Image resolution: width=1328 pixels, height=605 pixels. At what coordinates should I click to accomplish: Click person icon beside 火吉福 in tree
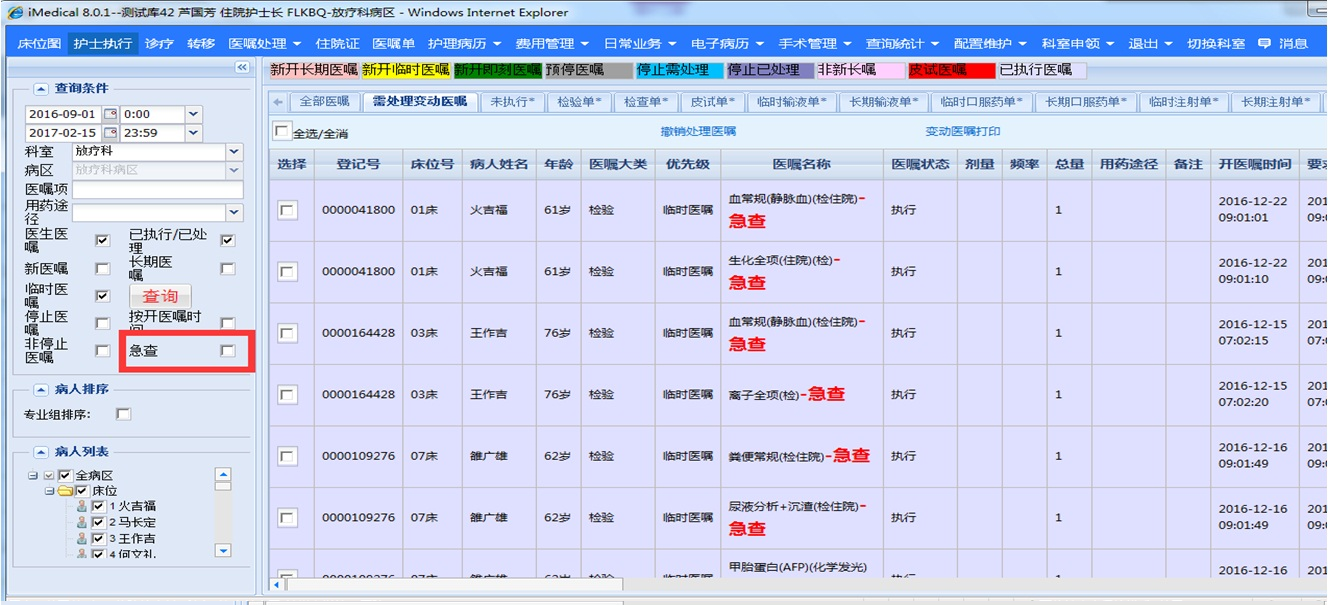[83, 506]
